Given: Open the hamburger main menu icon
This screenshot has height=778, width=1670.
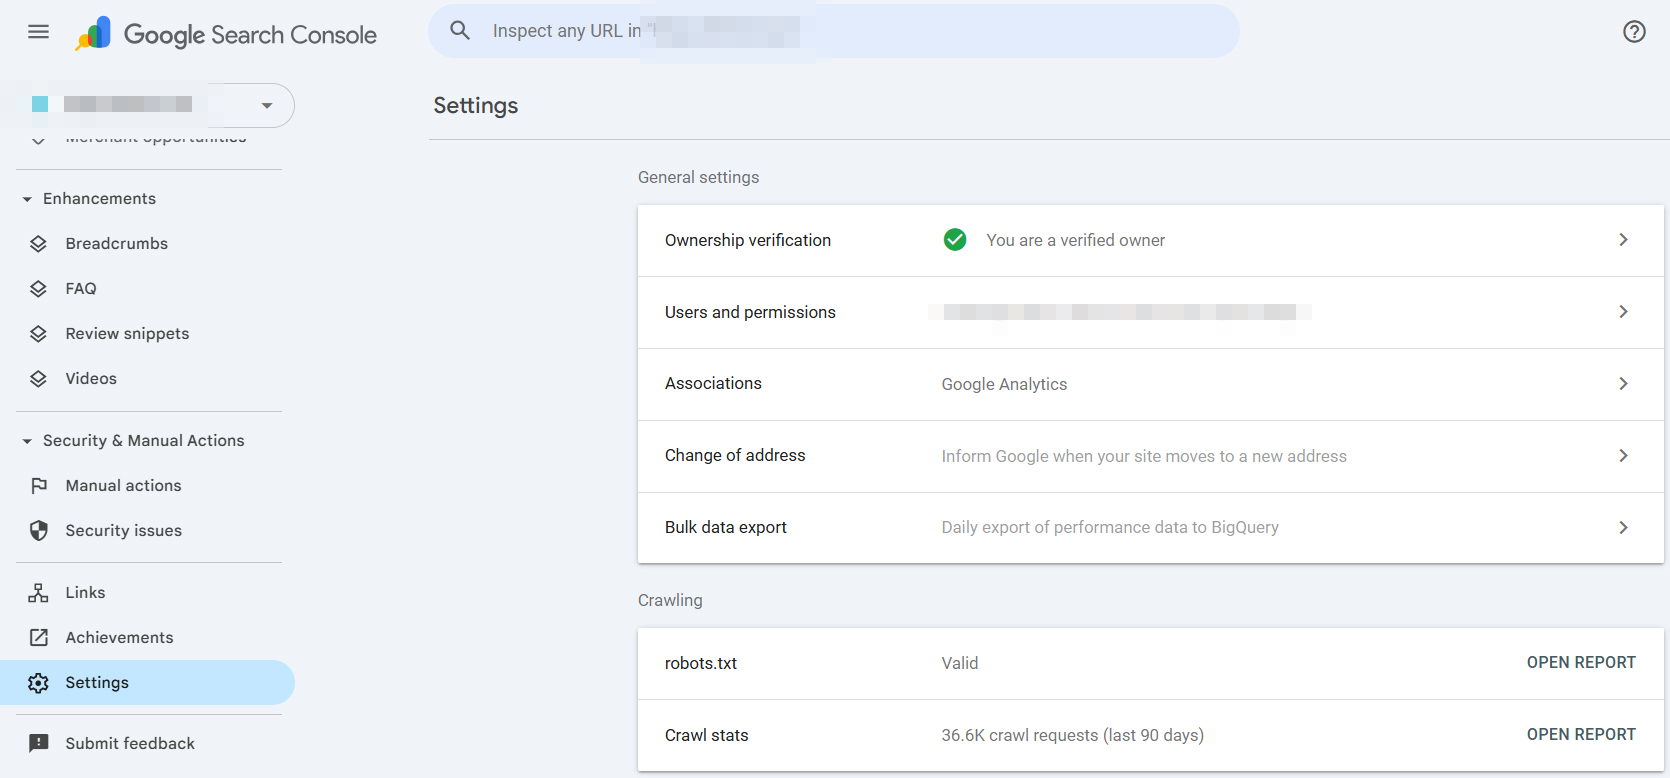Looking at the screenshot, I should click(x=38, y=32).
